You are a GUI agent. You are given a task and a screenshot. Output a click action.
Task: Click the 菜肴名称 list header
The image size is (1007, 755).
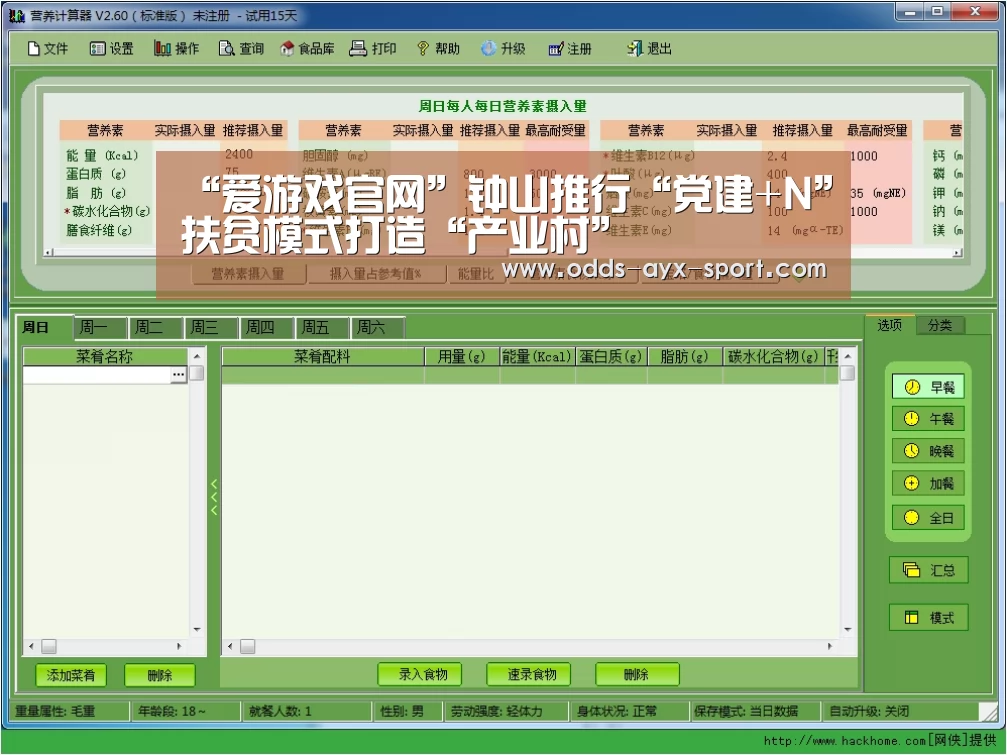click(x=105, y=356)
